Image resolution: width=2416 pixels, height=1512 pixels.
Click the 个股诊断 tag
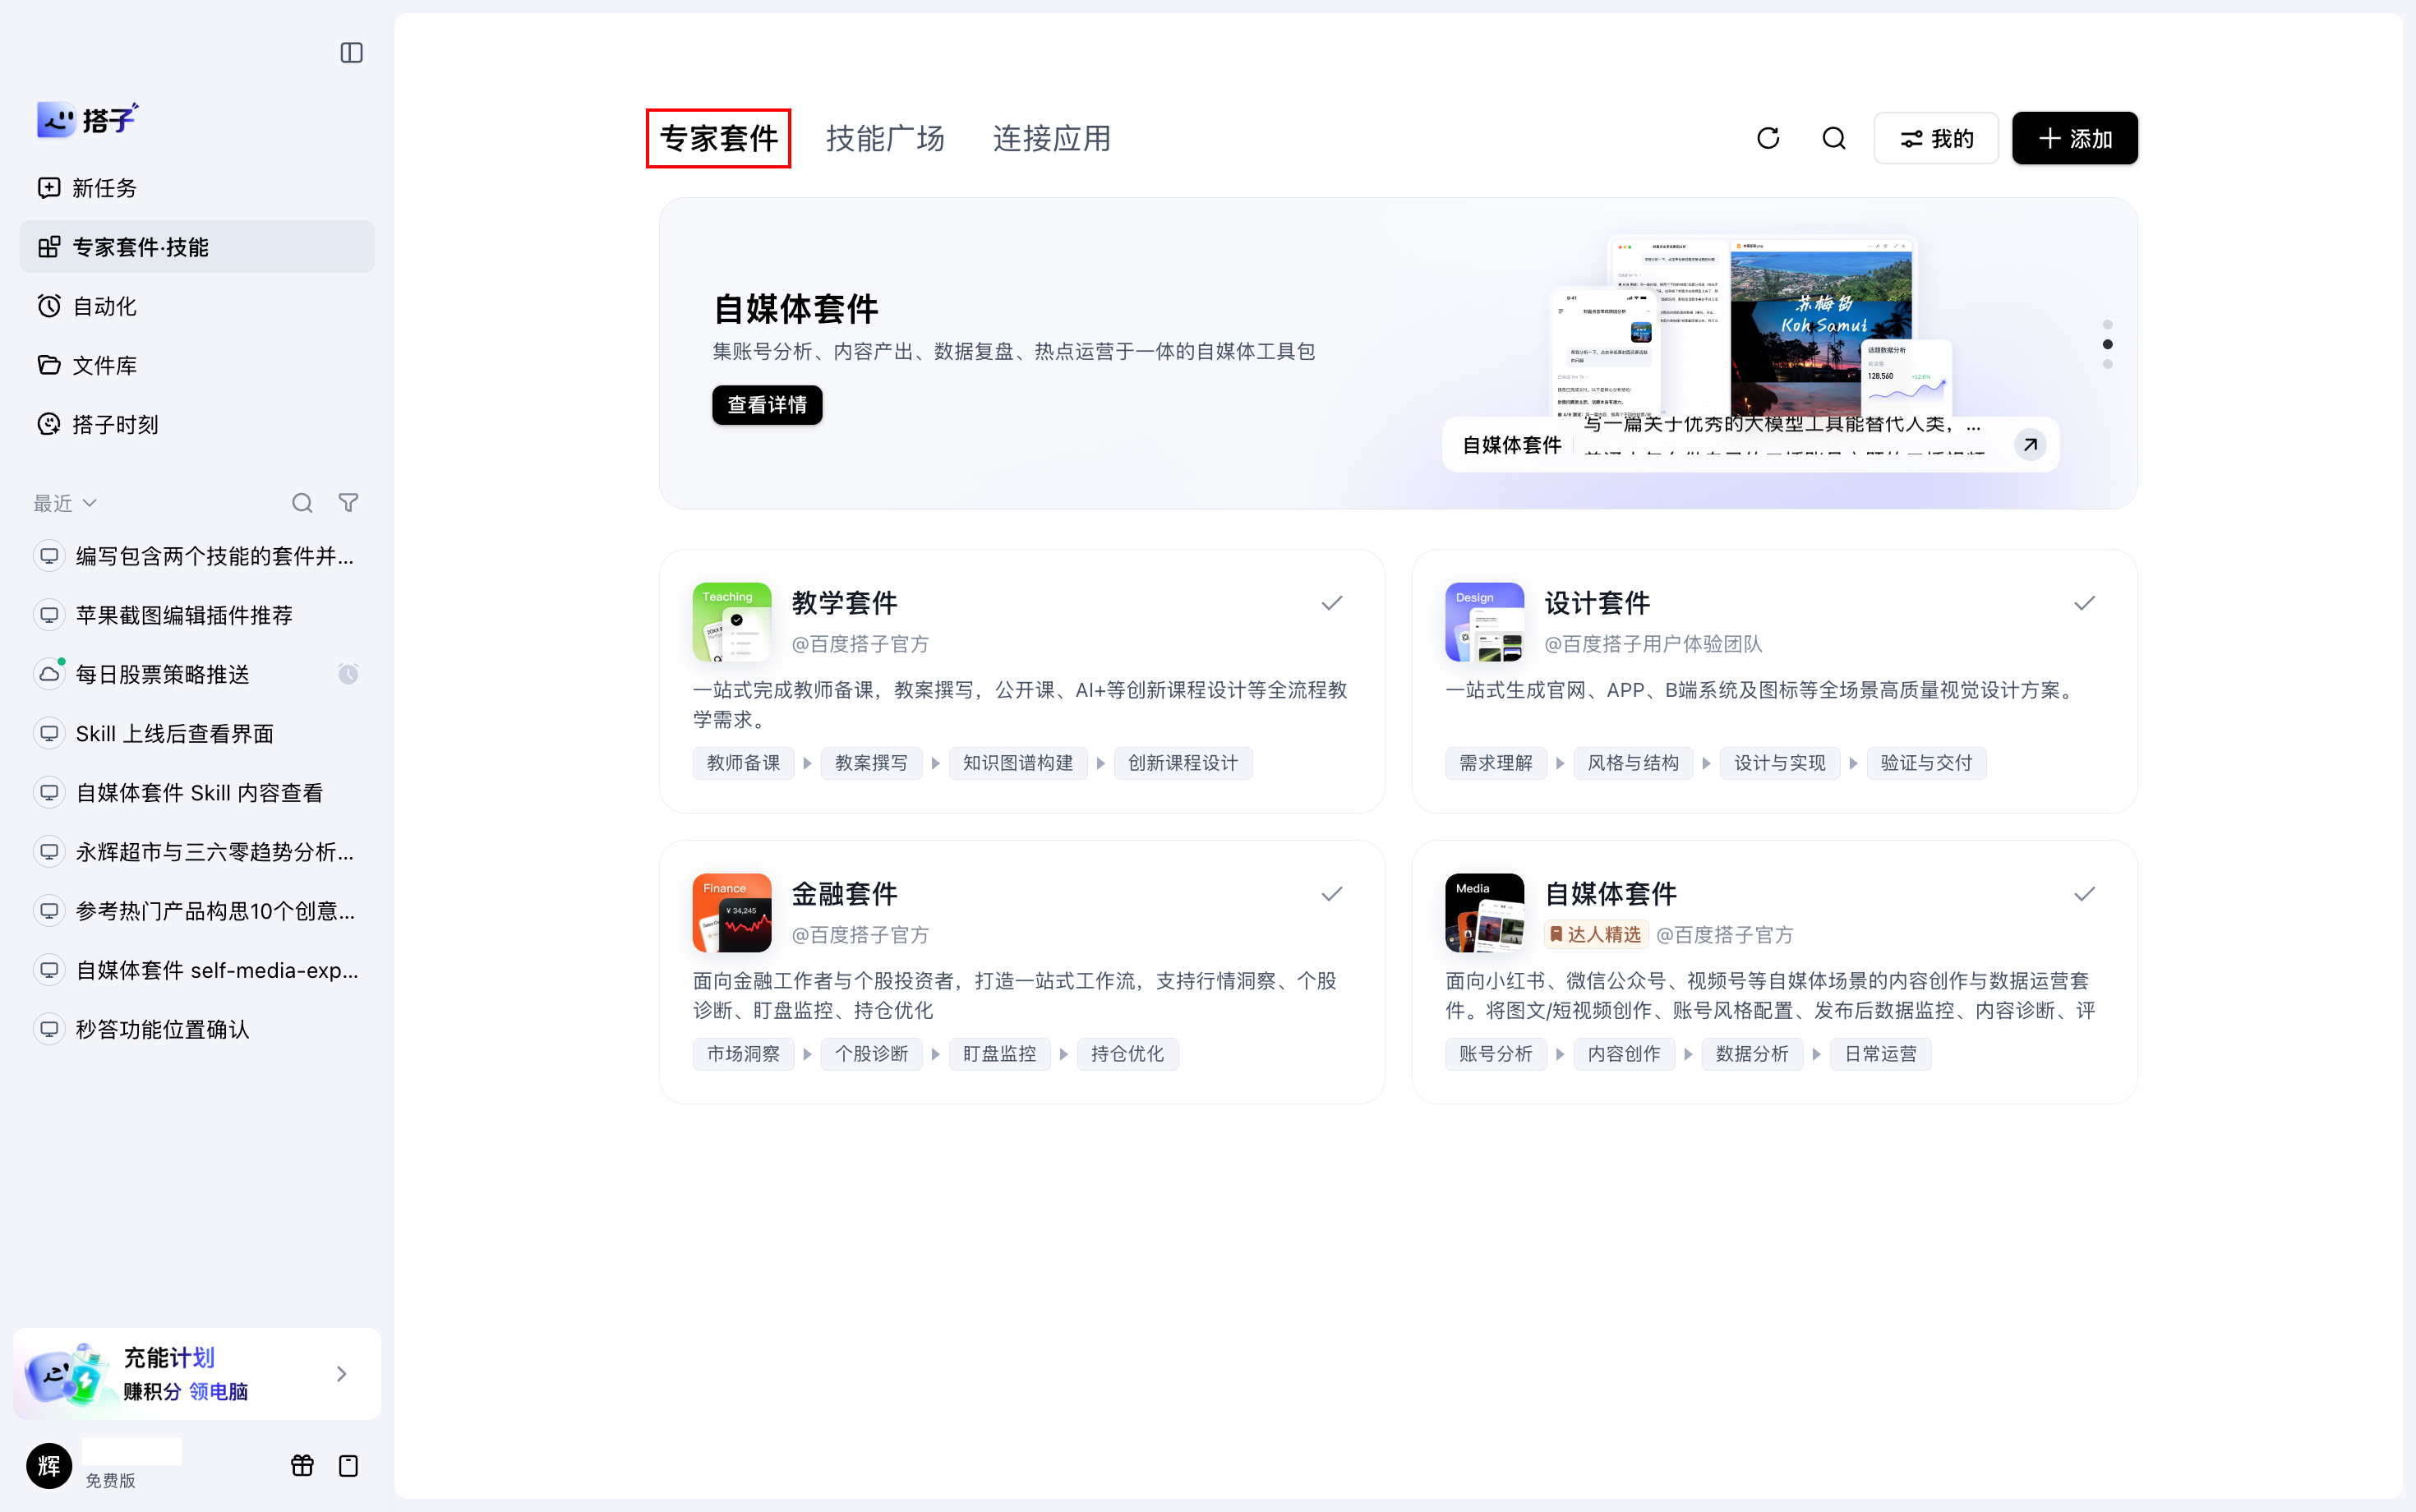click(x=871, y=1054)
